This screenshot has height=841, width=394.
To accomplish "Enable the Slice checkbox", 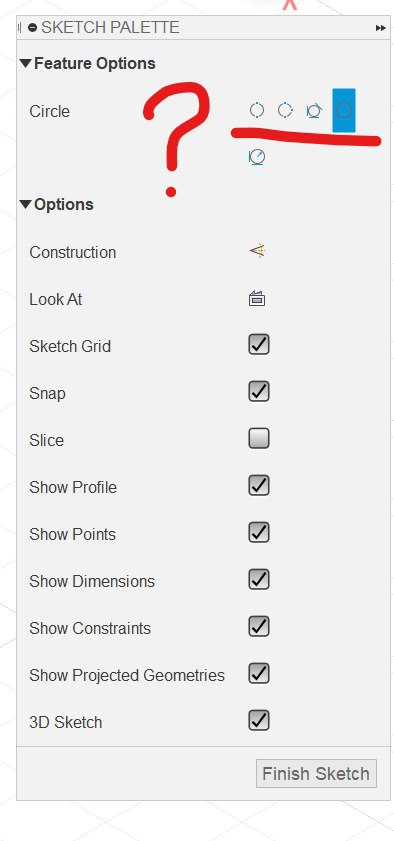I will tap(259, 438).
